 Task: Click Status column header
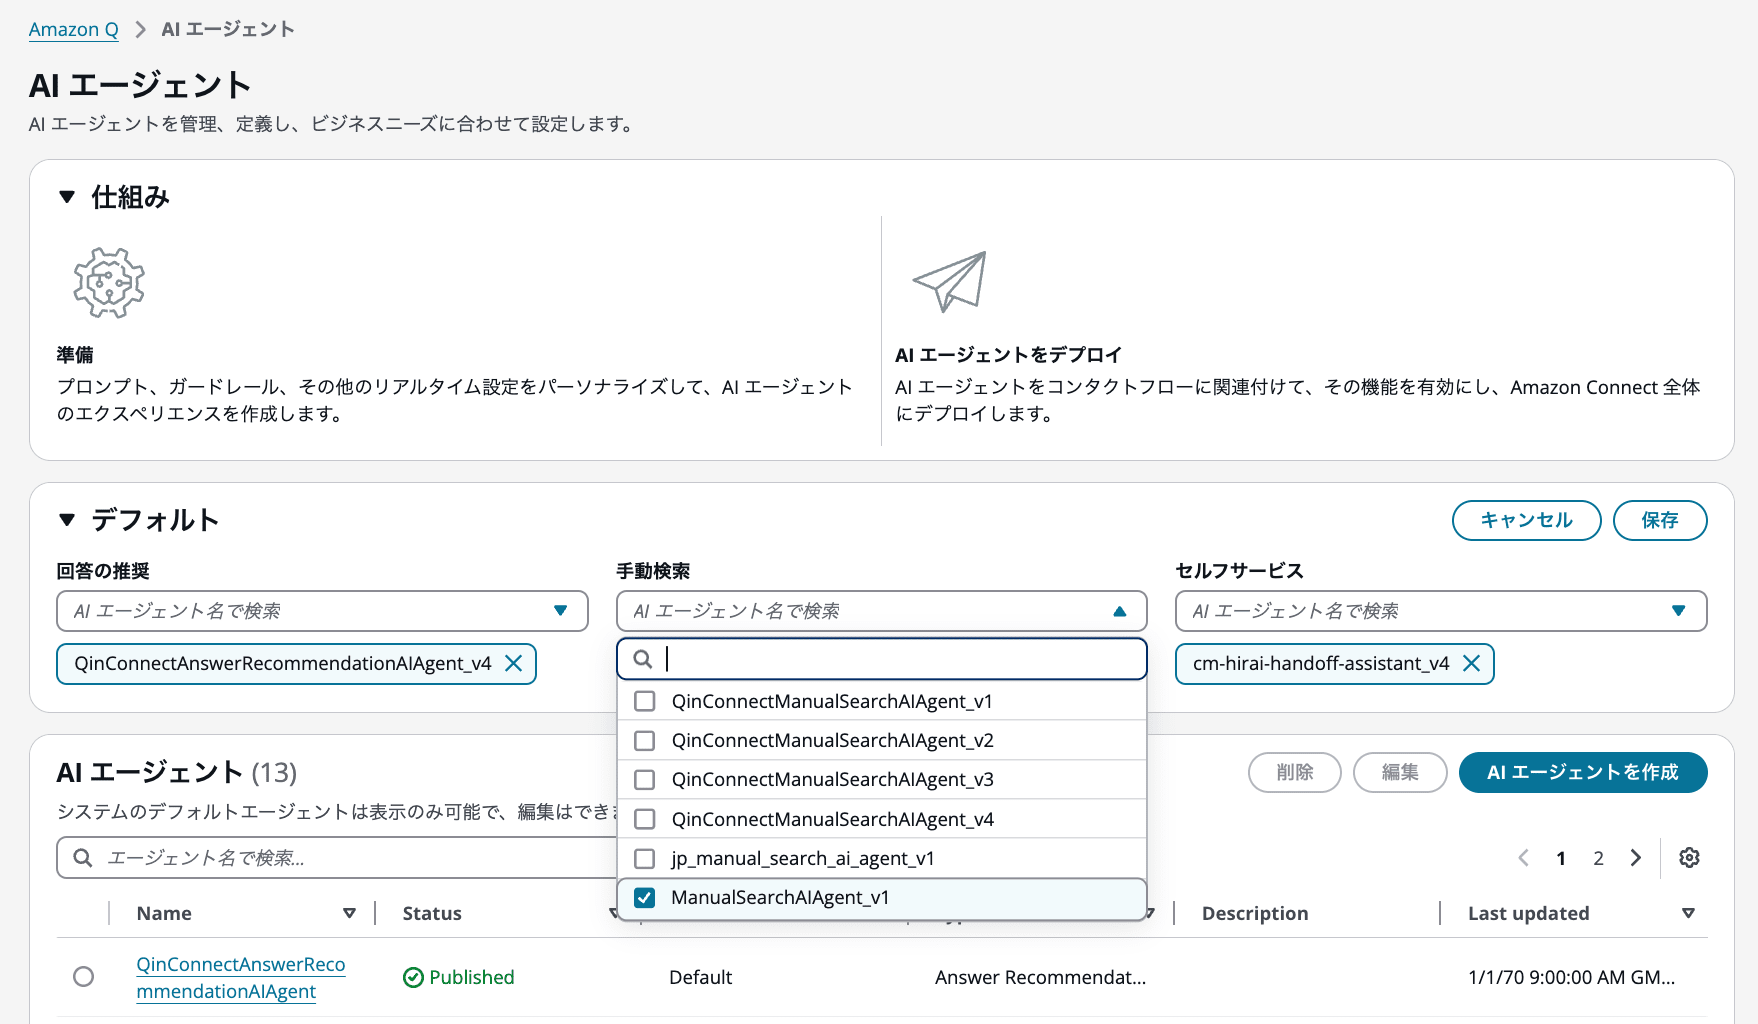[x=432, y=913]
